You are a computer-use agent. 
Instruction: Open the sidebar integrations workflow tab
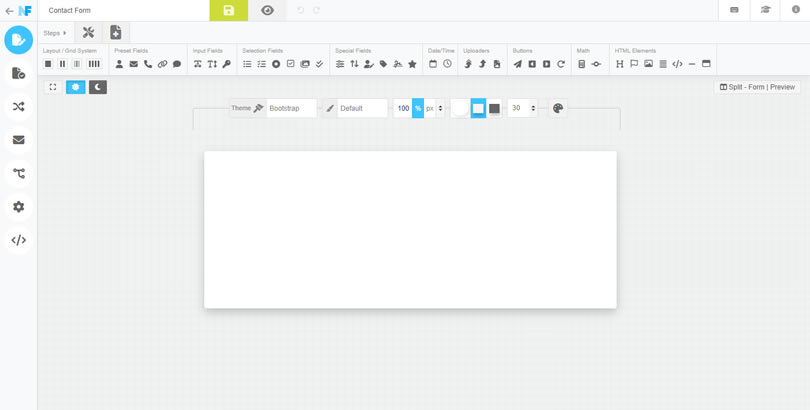[19, 174]
